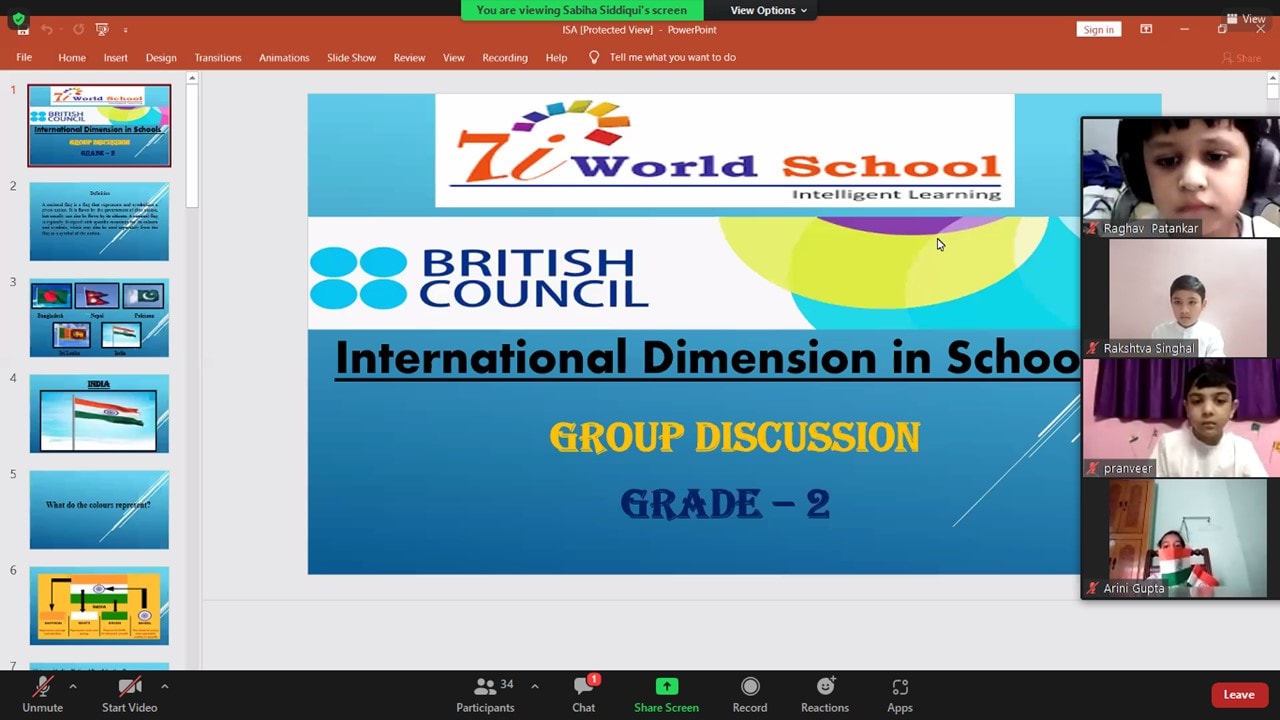Screen dimensions: 1280x720
Task: Open the View ribbon tab
Action: coord(454,57)
